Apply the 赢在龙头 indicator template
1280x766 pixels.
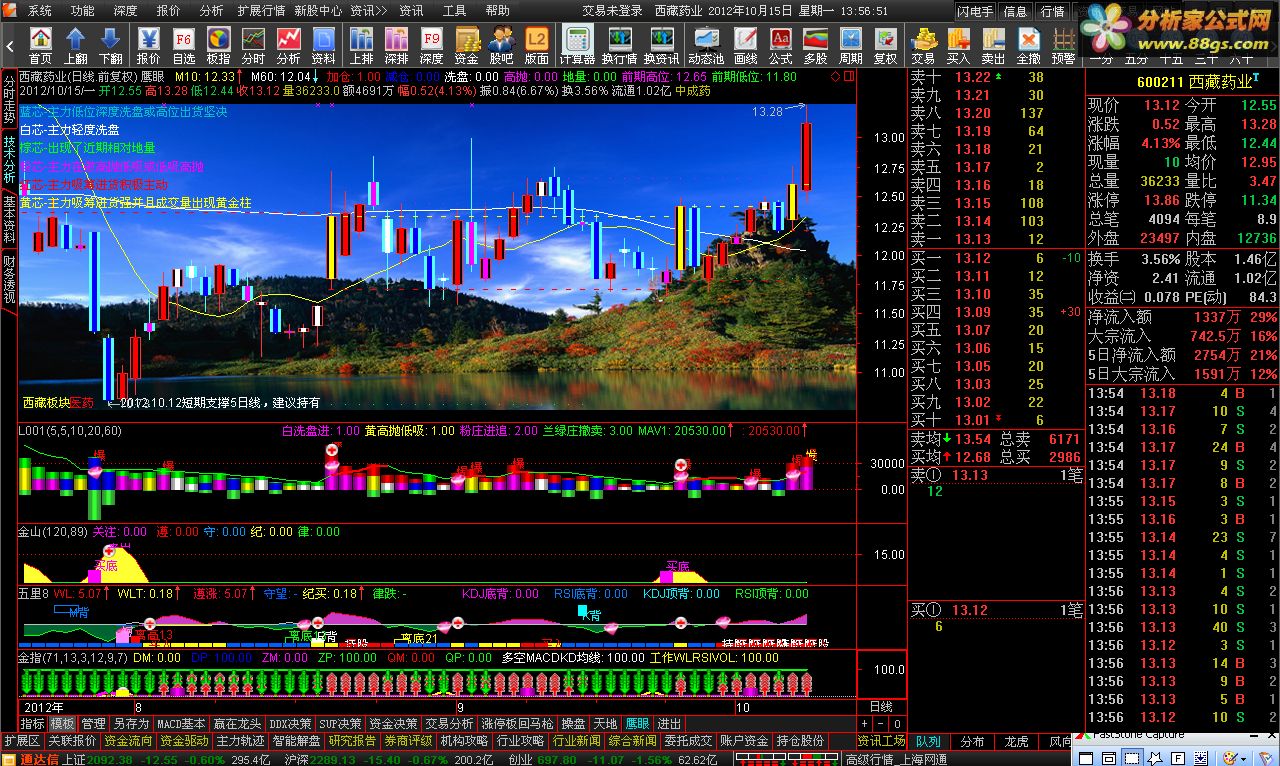click(x=237, y=723)
